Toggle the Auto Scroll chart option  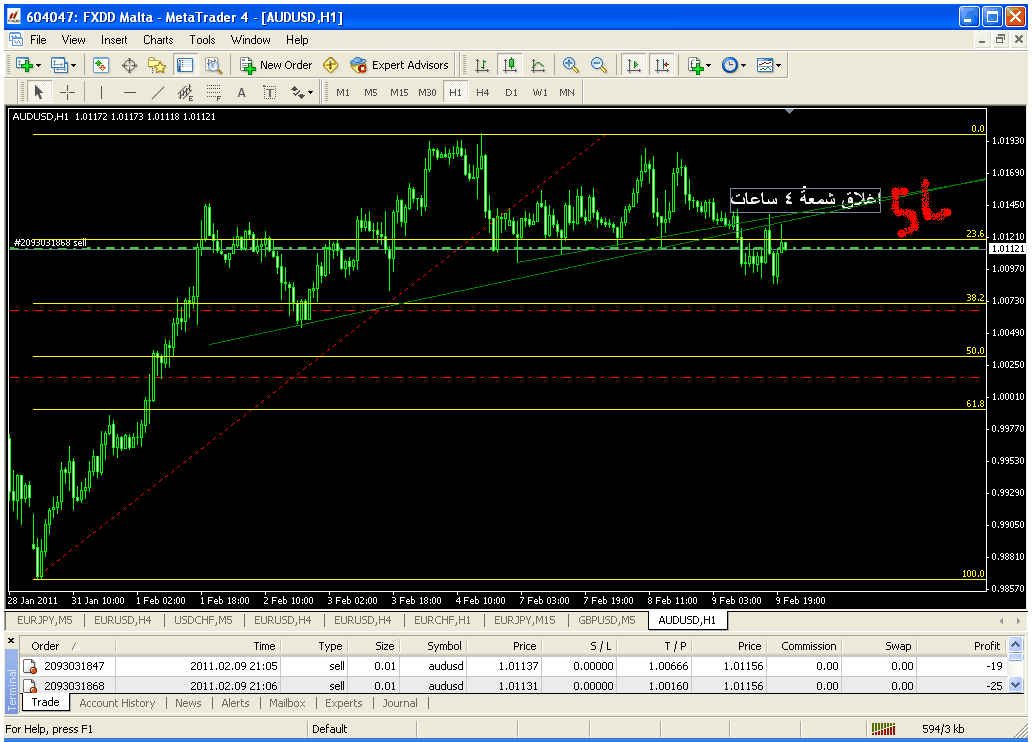(x=633, y=65)
